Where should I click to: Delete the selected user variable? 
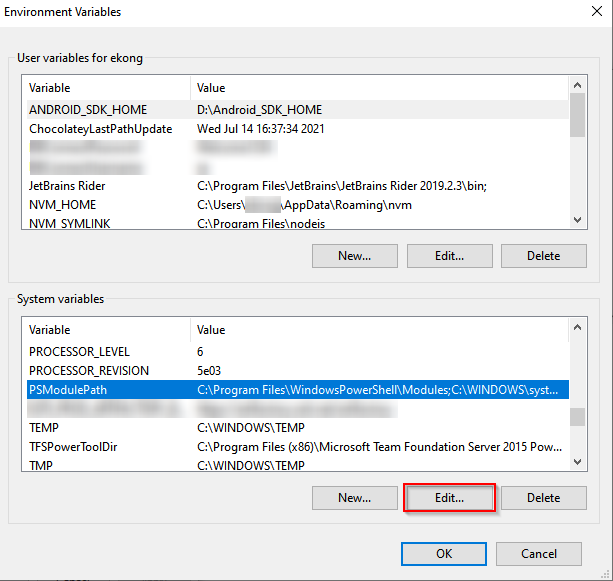tap(543, 255)
